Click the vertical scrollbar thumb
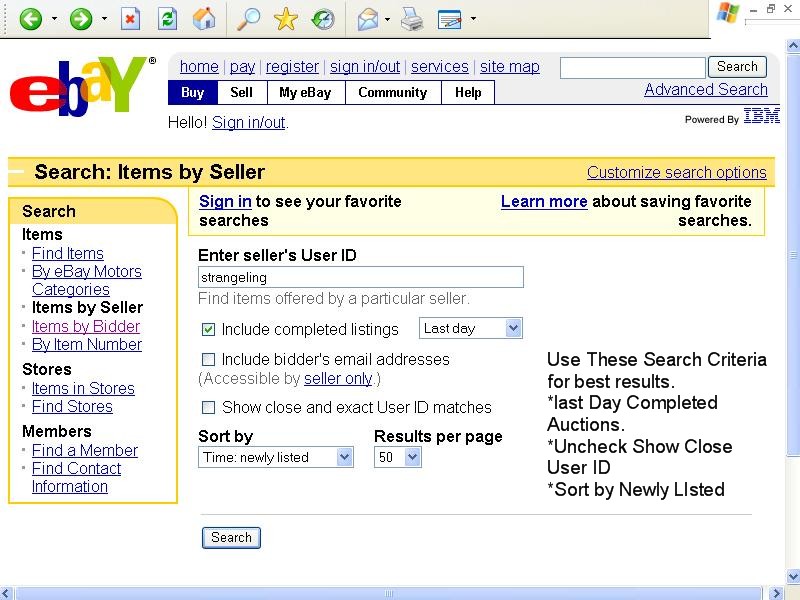 pyautogui.click(x=793, y=254)
